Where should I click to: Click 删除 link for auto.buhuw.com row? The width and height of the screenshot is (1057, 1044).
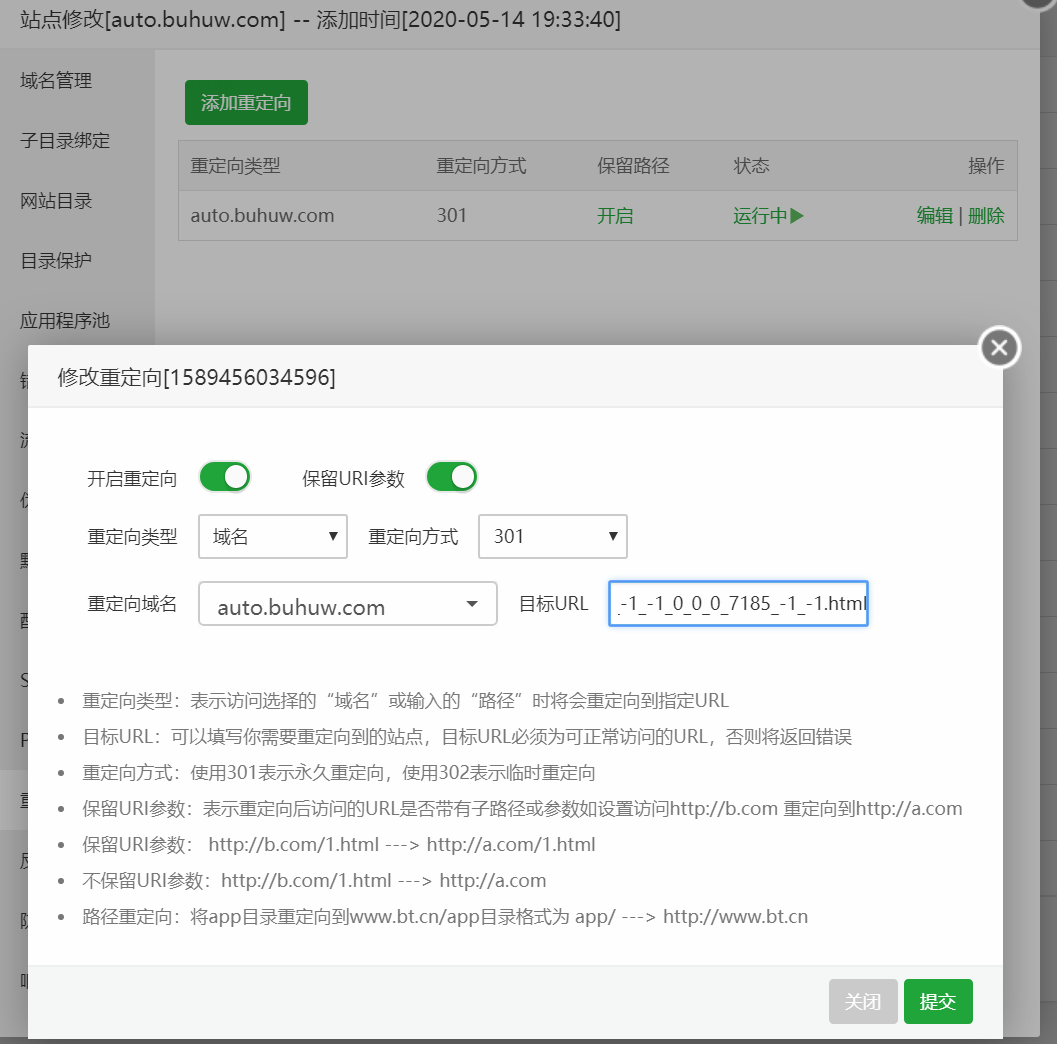click(986, 216)
